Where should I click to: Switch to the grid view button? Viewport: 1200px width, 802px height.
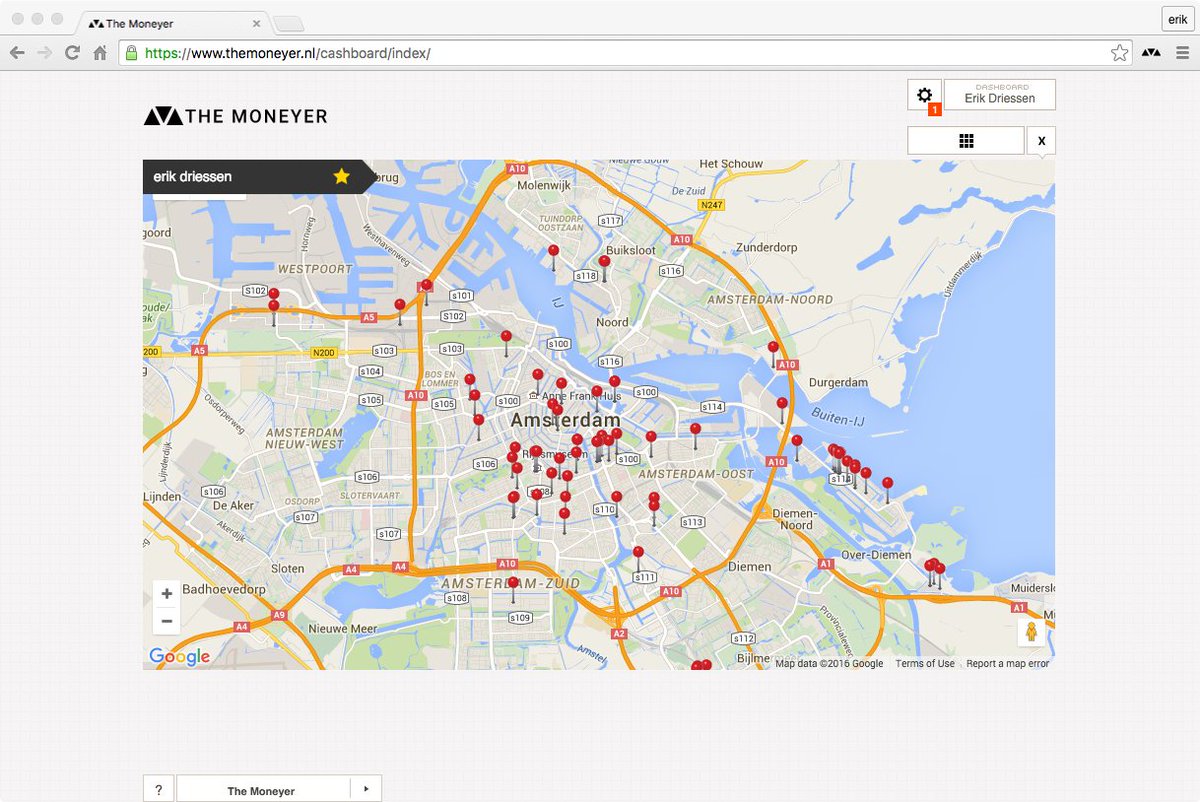[966, 141]
